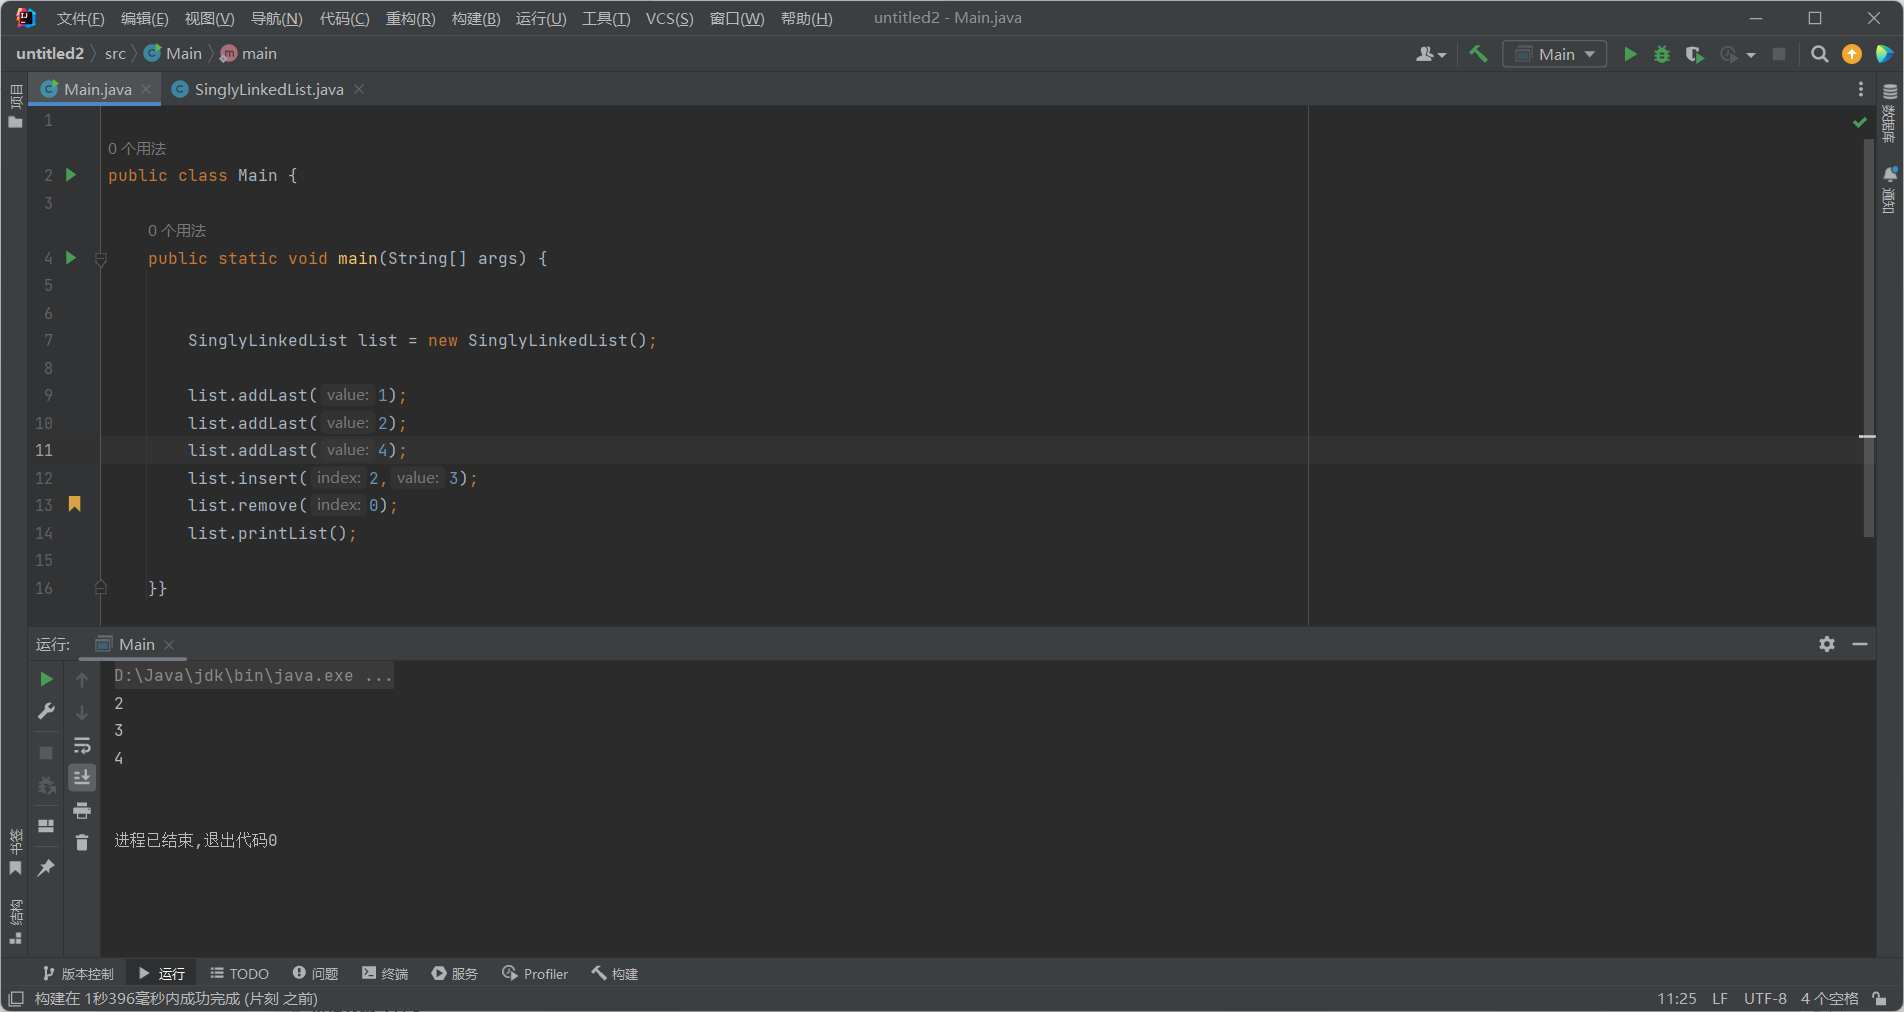Open the 重构(R) refactor menu
The height and width of the screenshot is (1012, 1904).
410,18
